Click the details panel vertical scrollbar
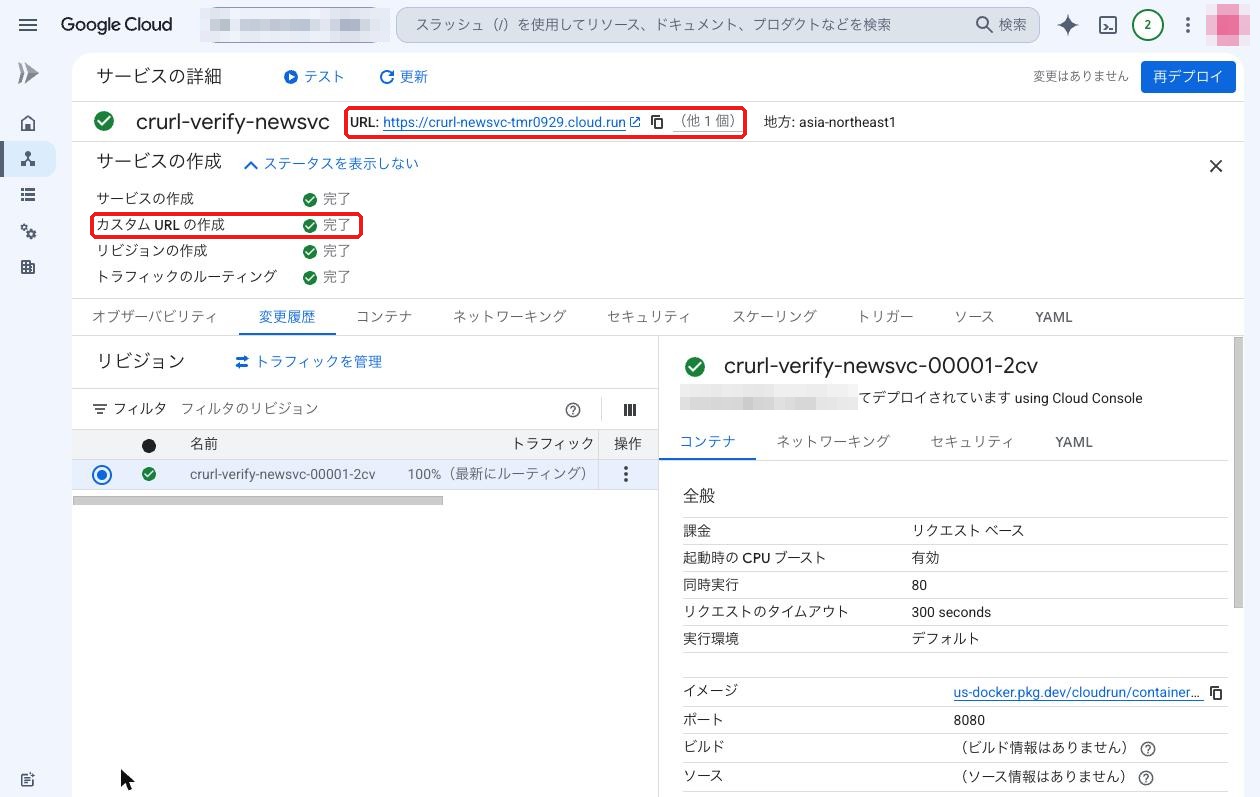Viewport: 1260px width, 797px height. click(x=1239, y=472)
